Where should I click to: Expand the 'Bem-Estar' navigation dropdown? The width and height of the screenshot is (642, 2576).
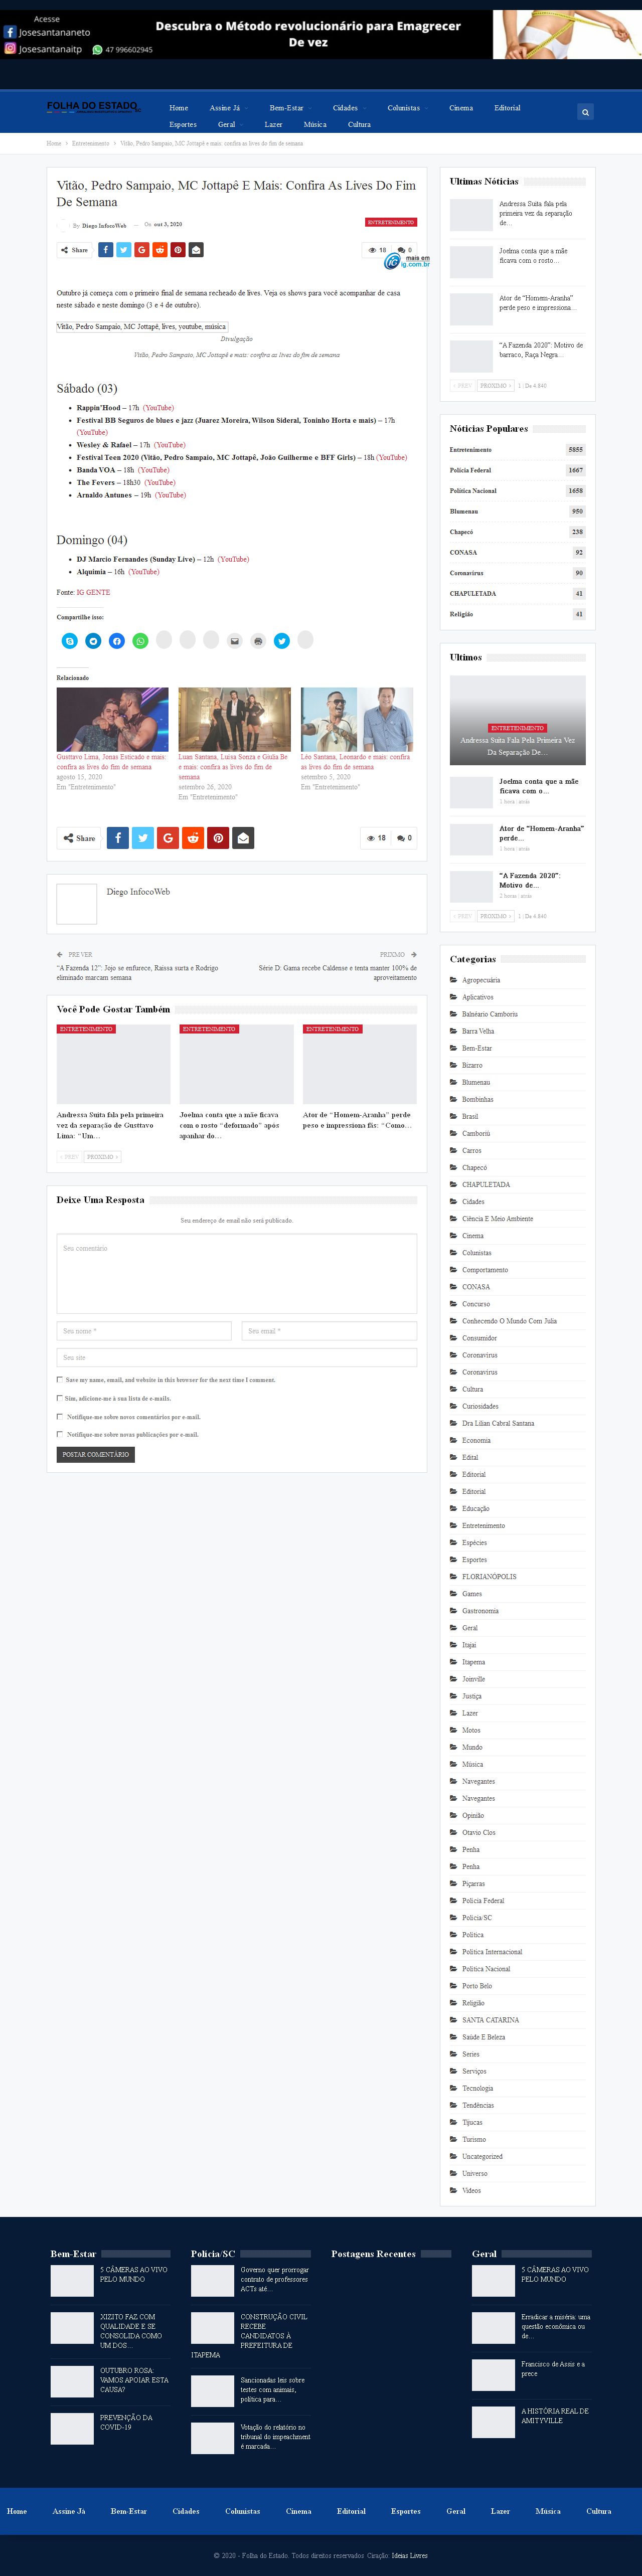289,108
